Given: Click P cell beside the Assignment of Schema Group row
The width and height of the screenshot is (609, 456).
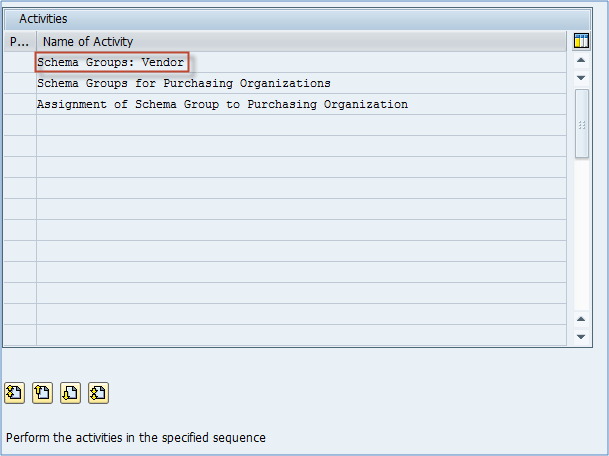Looking at the screenshot, I should click(x=20, y=104).
